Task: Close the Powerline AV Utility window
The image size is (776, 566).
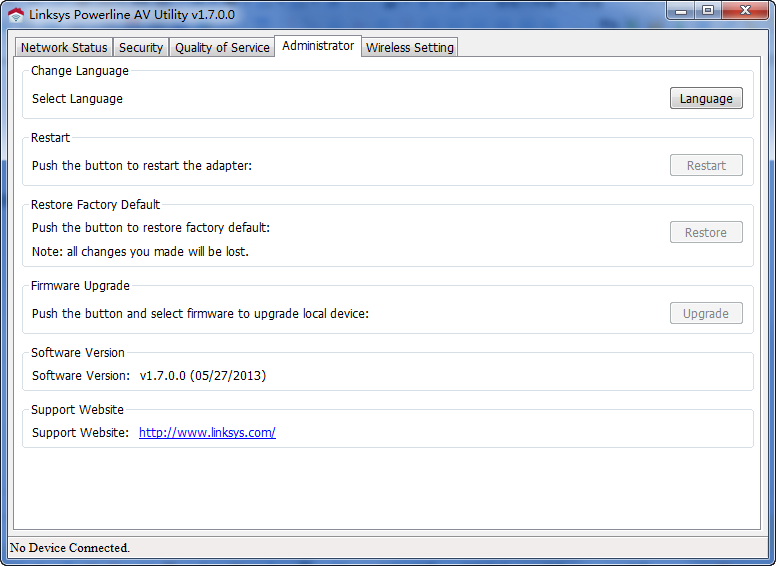Action: click(x=746, y=10)
